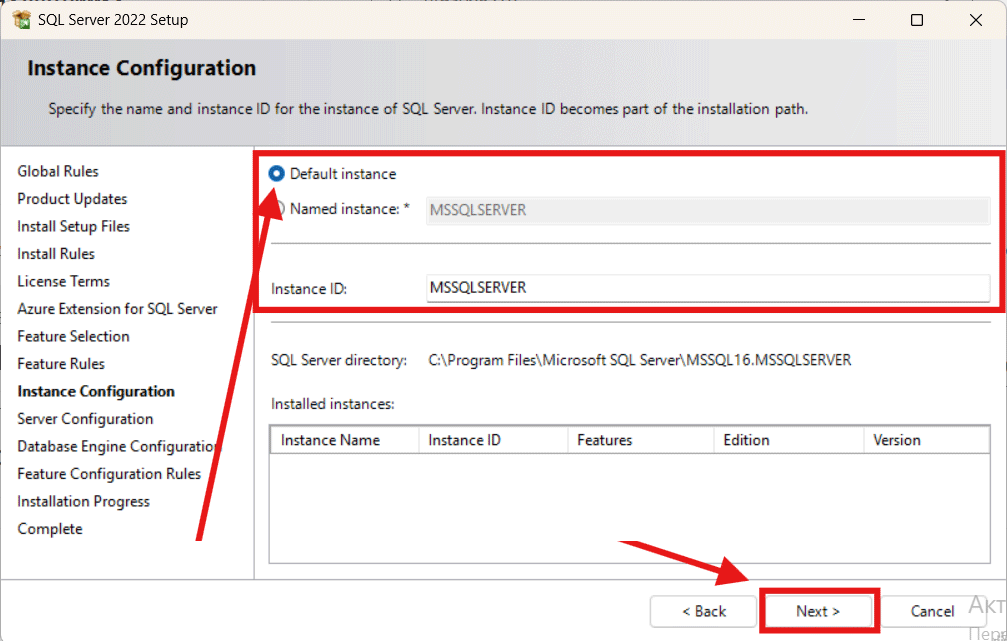This screenshot has height=641, width=1007.
Task: Open the Global Rules step
Action: tap(58, 172)
